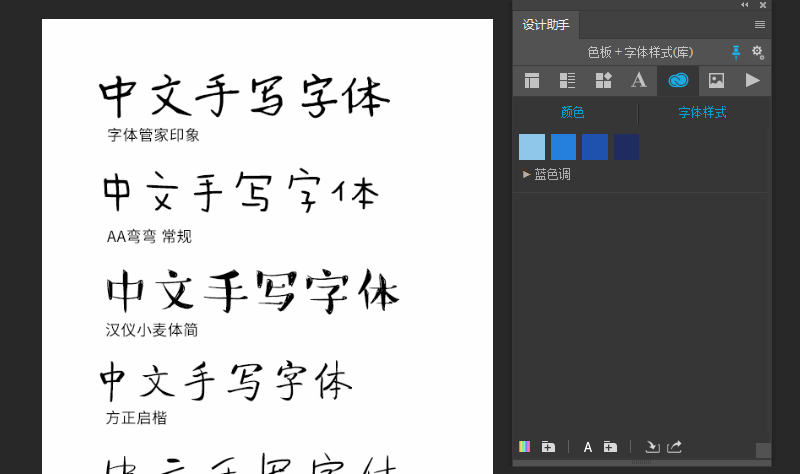
Task: Open the panel hamburger menu
Action: [x=760, y=24]
